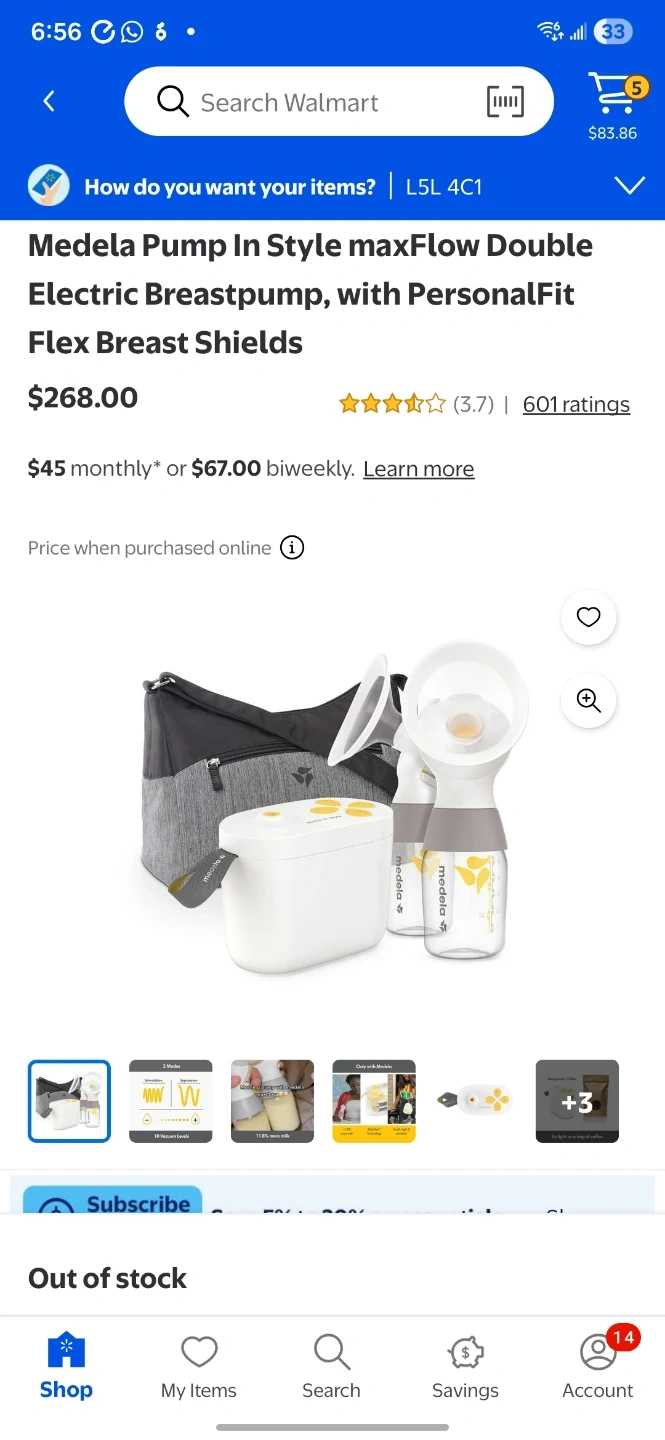
Task: View the 2 Modes vacuum levels thumbnail
Action: coord(171,1101)
